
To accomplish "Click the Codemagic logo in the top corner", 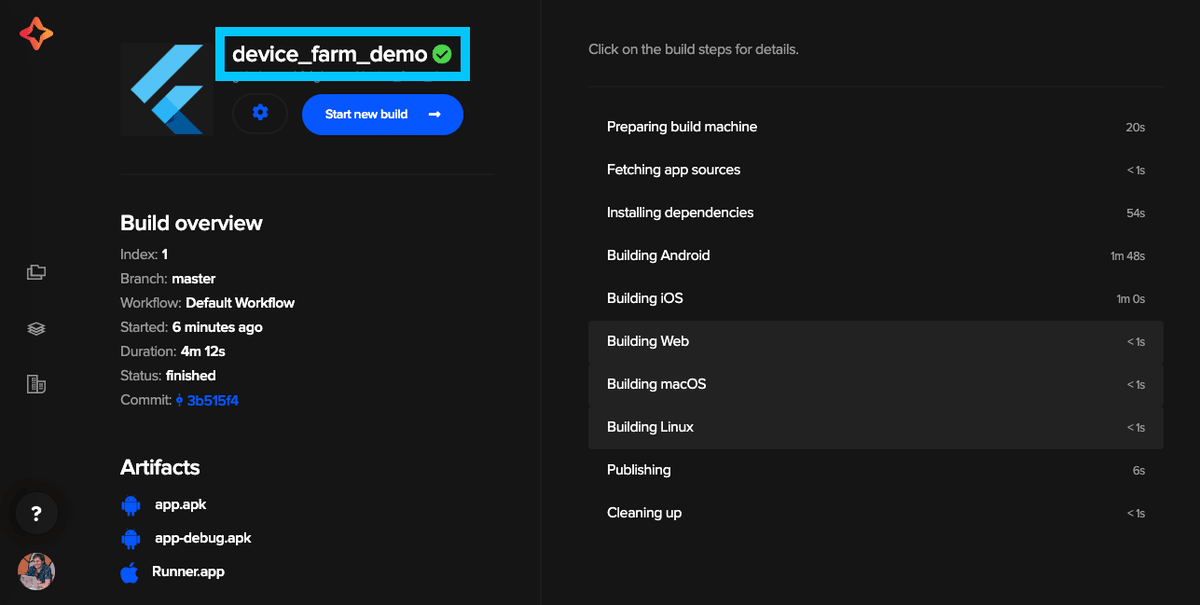I will [34, 32].
